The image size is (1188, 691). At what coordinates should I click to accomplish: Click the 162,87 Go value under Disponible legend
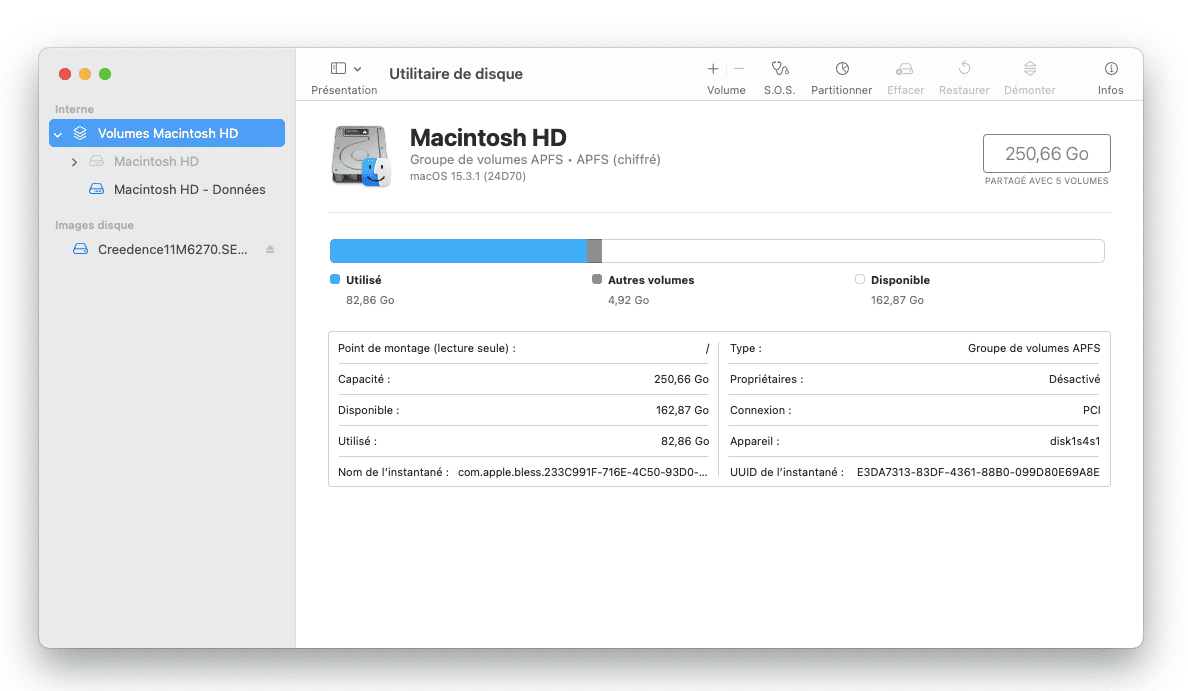click(x=897, y=300)
